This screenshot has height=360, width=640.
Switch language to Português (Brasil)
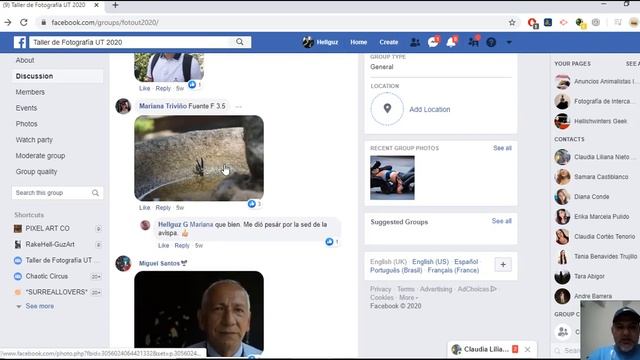tap(396, 270)
